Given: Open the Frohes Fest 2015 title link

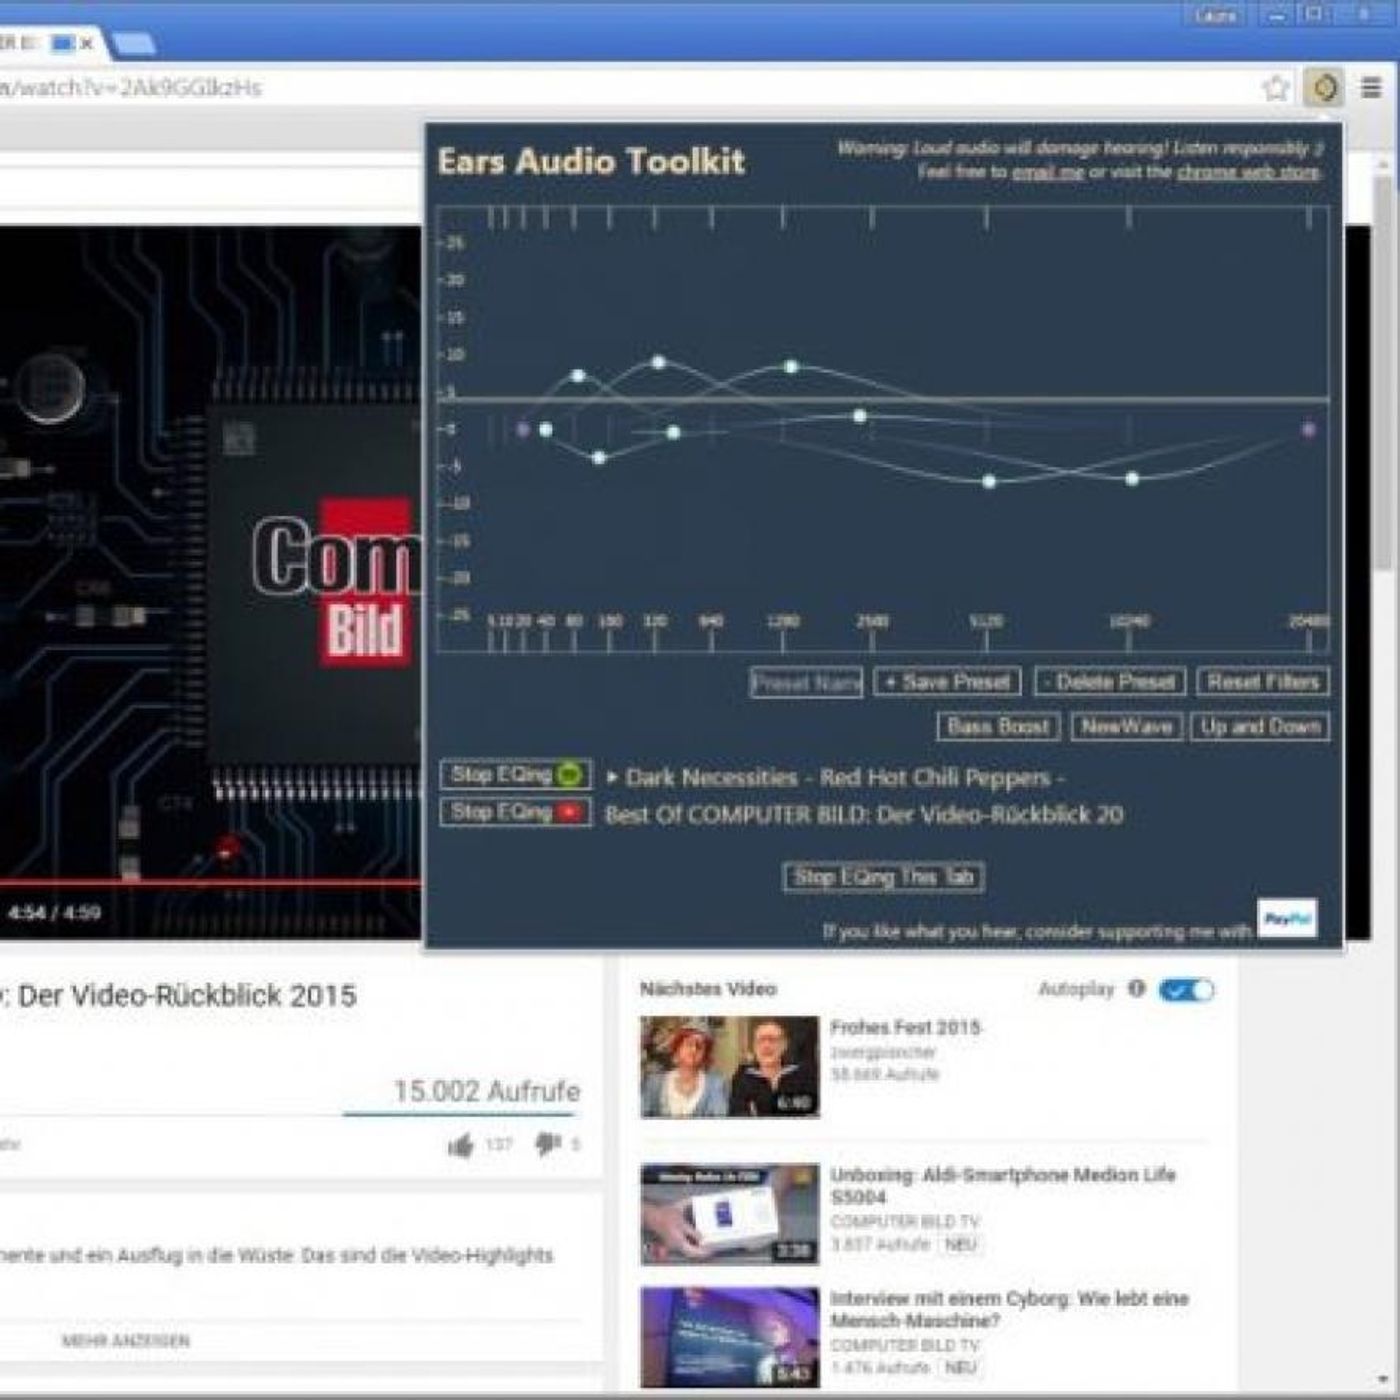Looking at the screenshot, I should (x=906, y=1027).
